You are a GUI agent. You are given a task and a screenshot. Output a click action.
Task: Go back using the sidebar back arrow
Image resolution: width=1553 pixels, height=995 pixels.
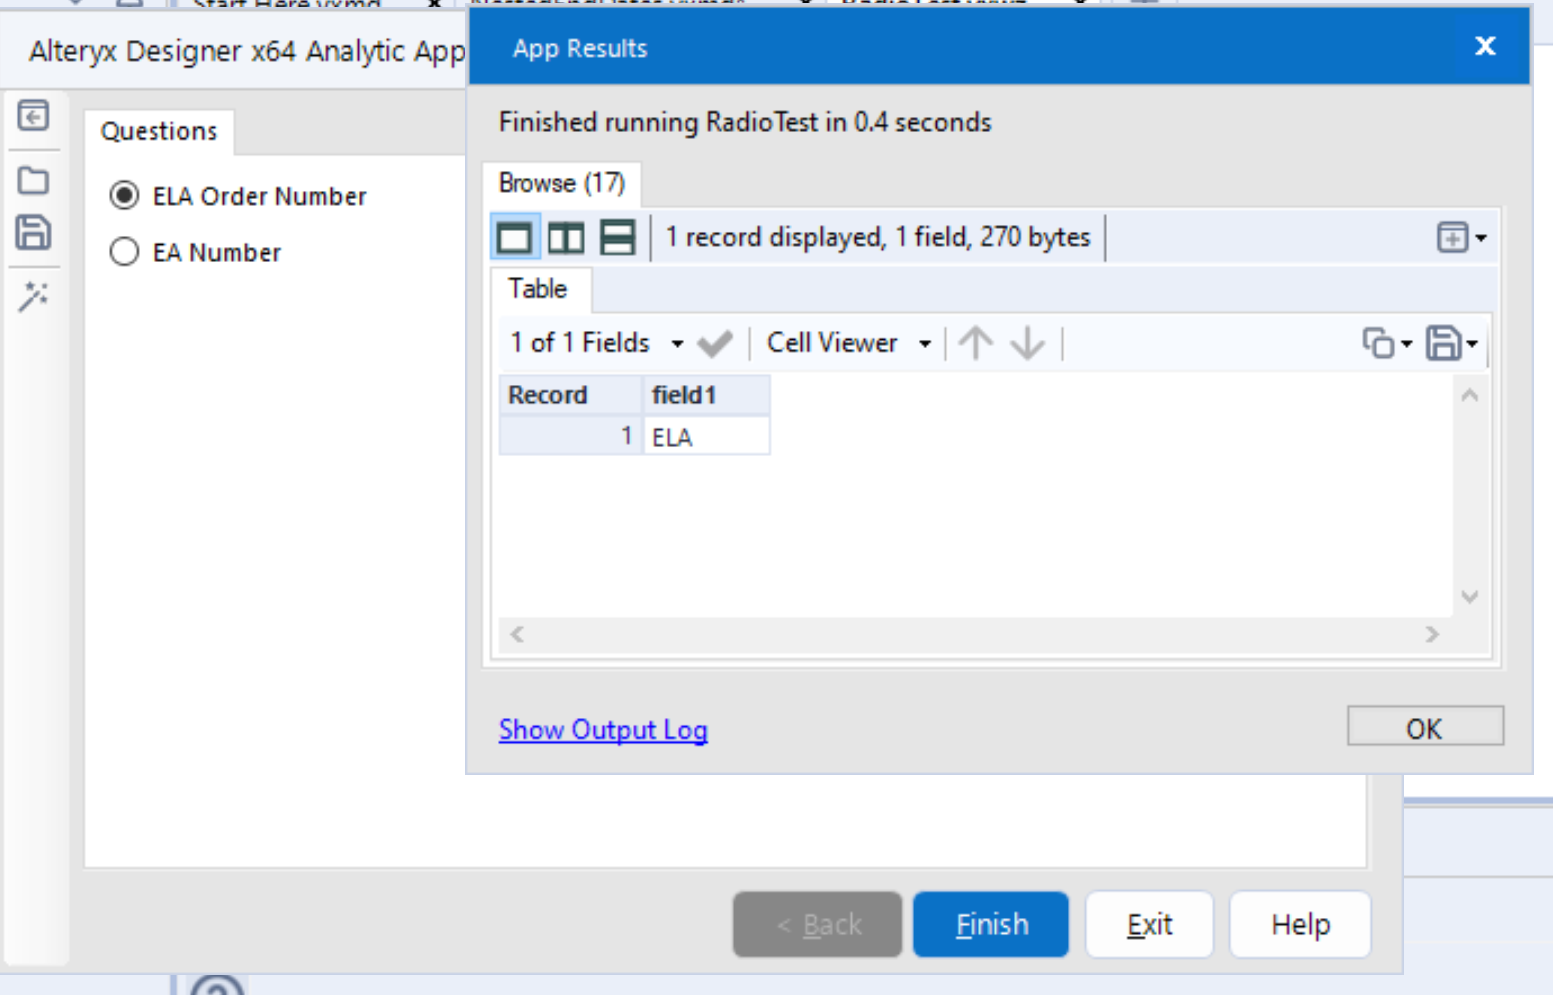(34, 117)
